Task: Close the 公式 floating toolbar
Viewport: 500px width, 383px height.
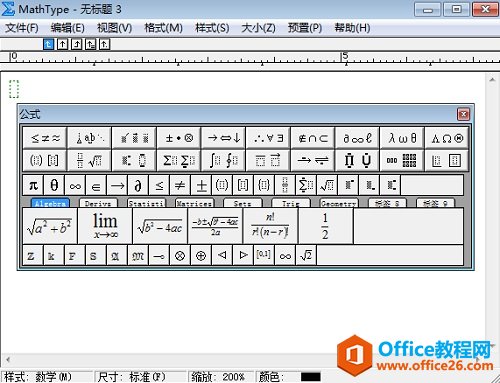Action: 463,114
